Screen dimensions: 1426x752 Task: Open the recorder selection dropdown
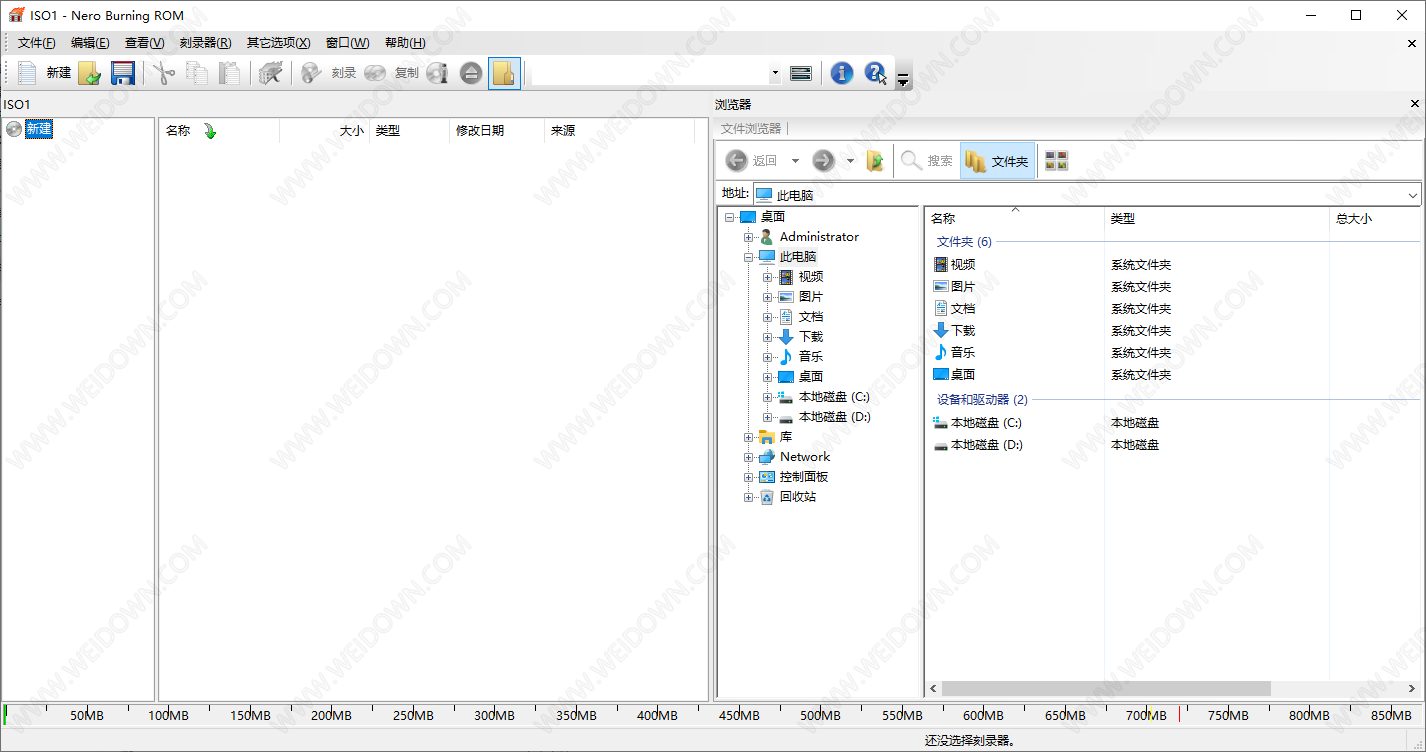(775, 73)
